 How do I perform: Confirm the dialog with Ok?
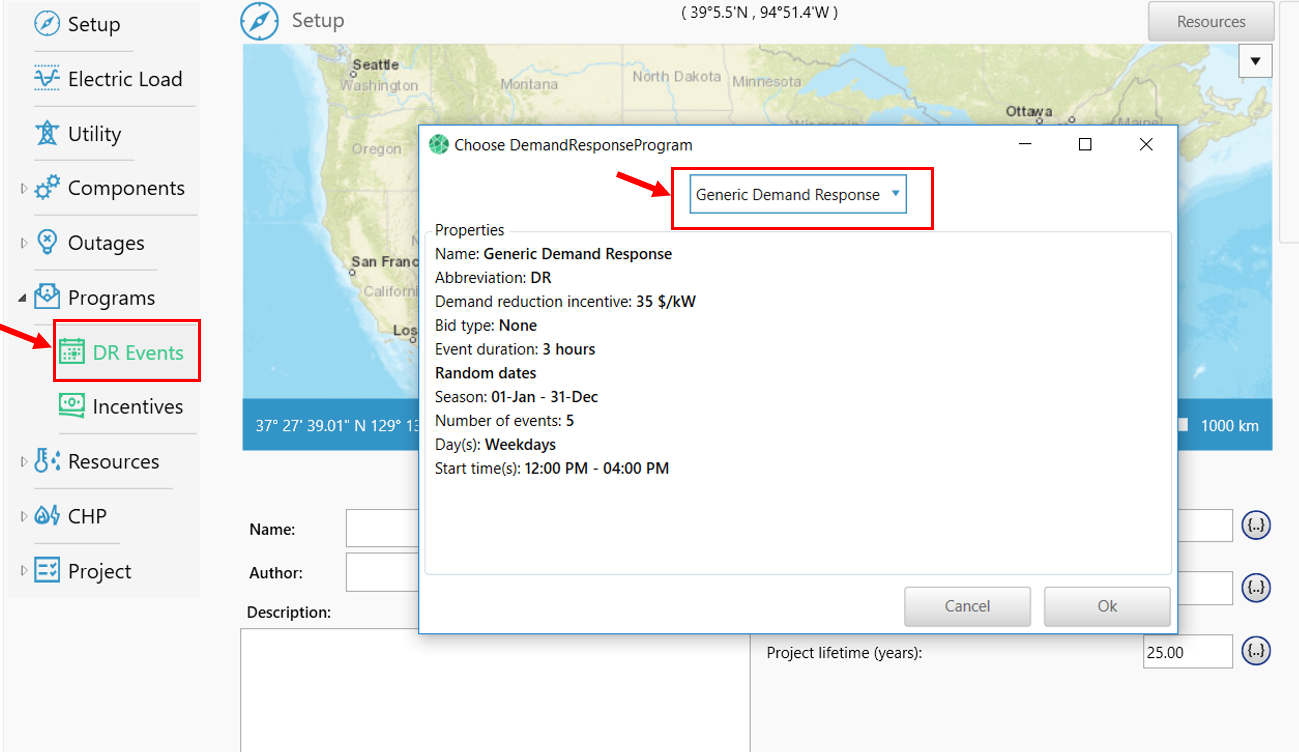(x=1107, y=606)
